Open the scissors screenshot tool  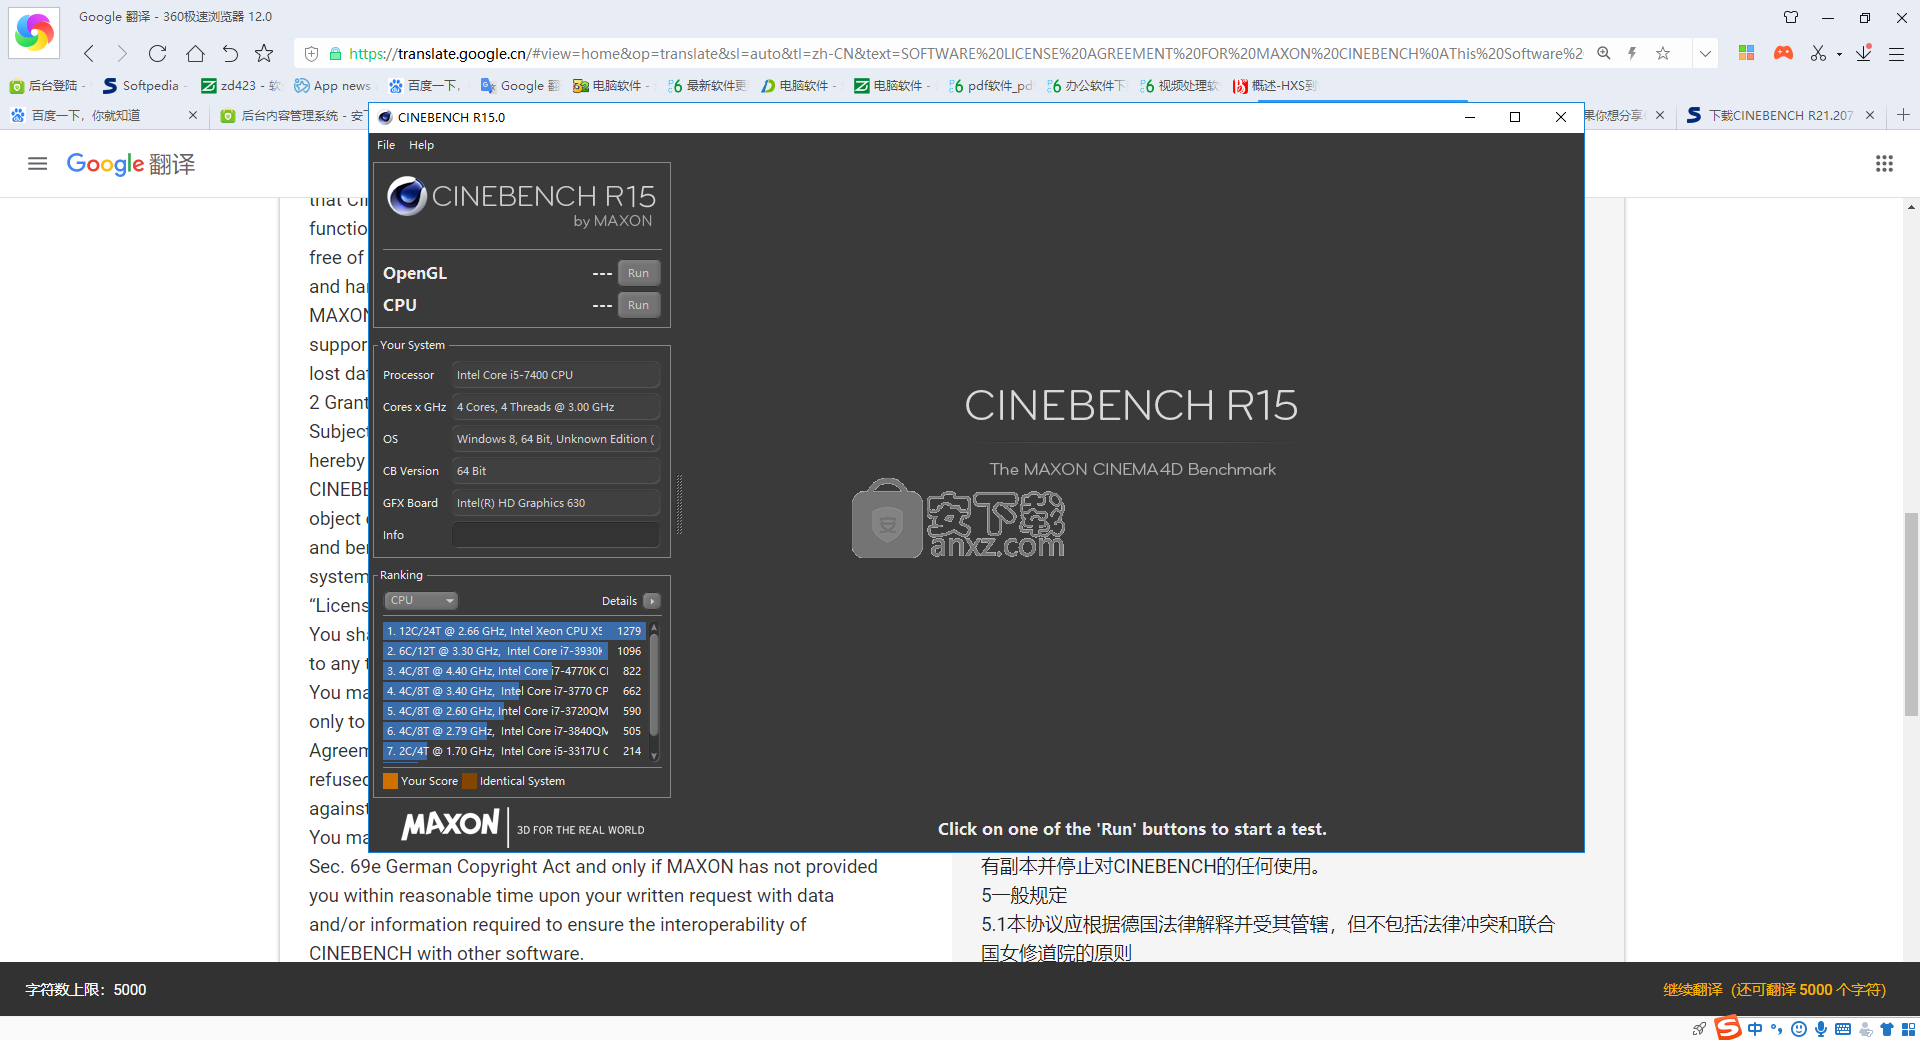point(1818,53)
